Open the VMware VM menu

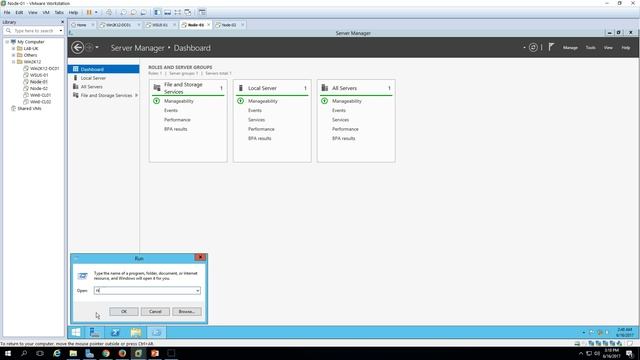(46, 12)
